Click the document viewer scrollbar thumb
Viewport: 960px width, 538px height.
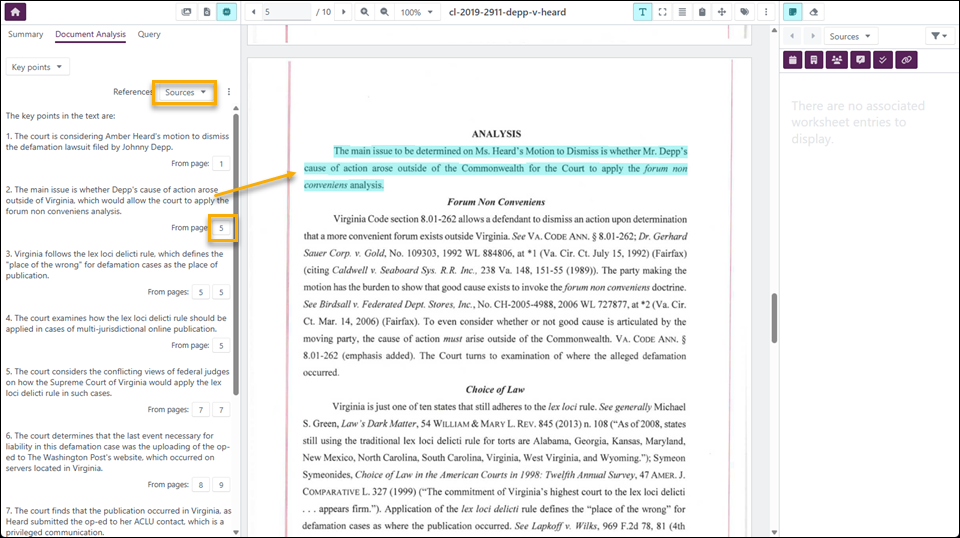pos(774,318)
